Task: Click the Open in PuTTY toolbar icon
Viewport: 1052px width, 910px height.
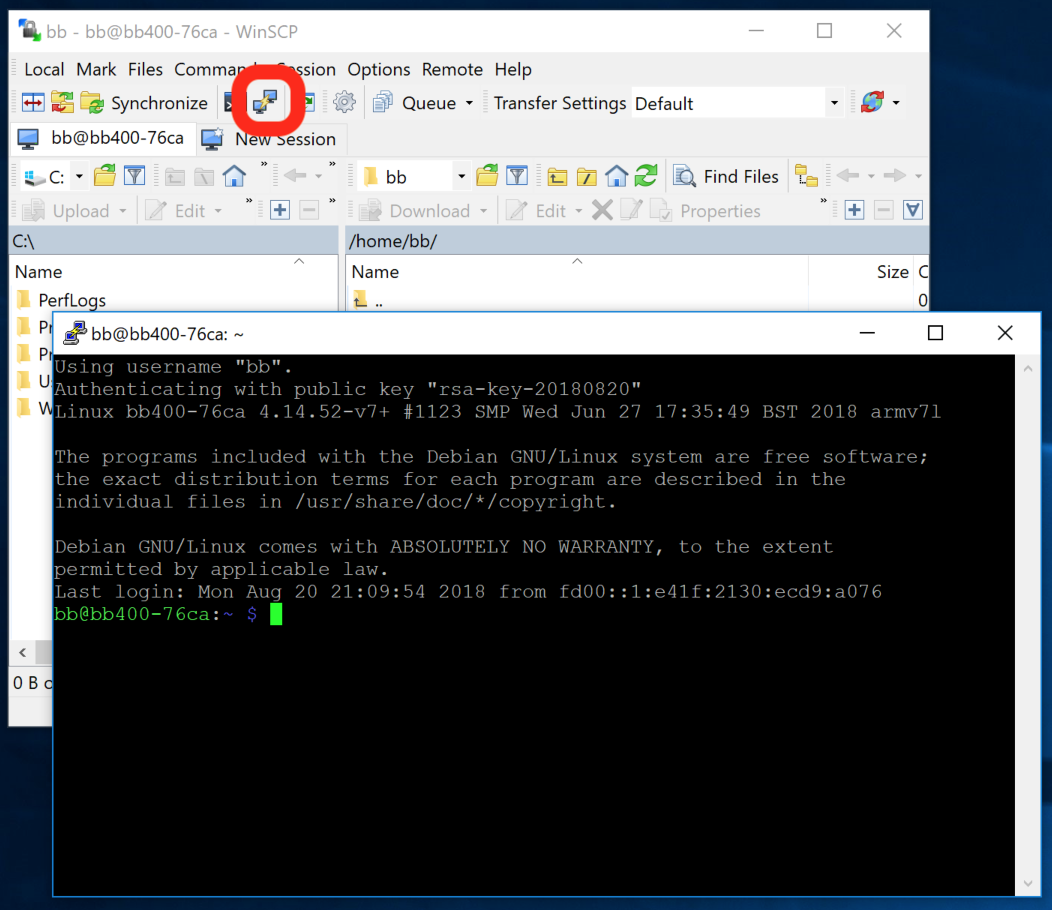Action: (266, 101)
